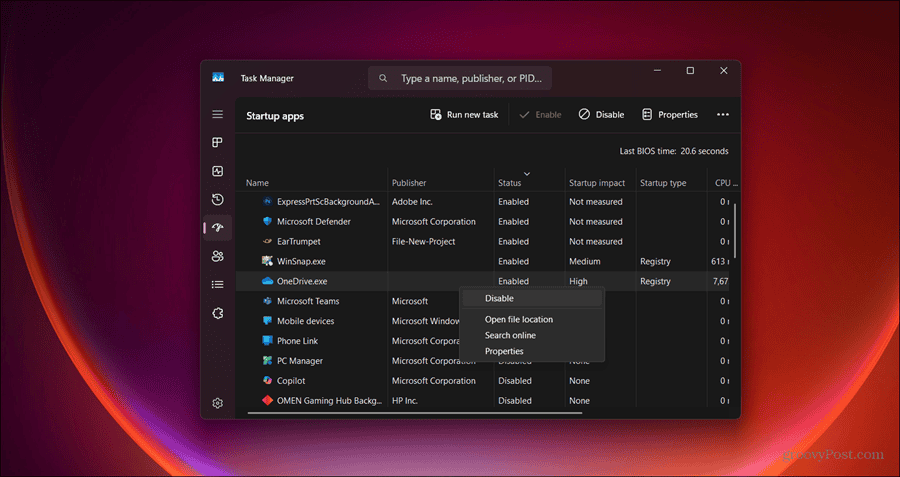Click the File-New-Project publisher cell
The image size is (900, 477).
click(424, 242)
